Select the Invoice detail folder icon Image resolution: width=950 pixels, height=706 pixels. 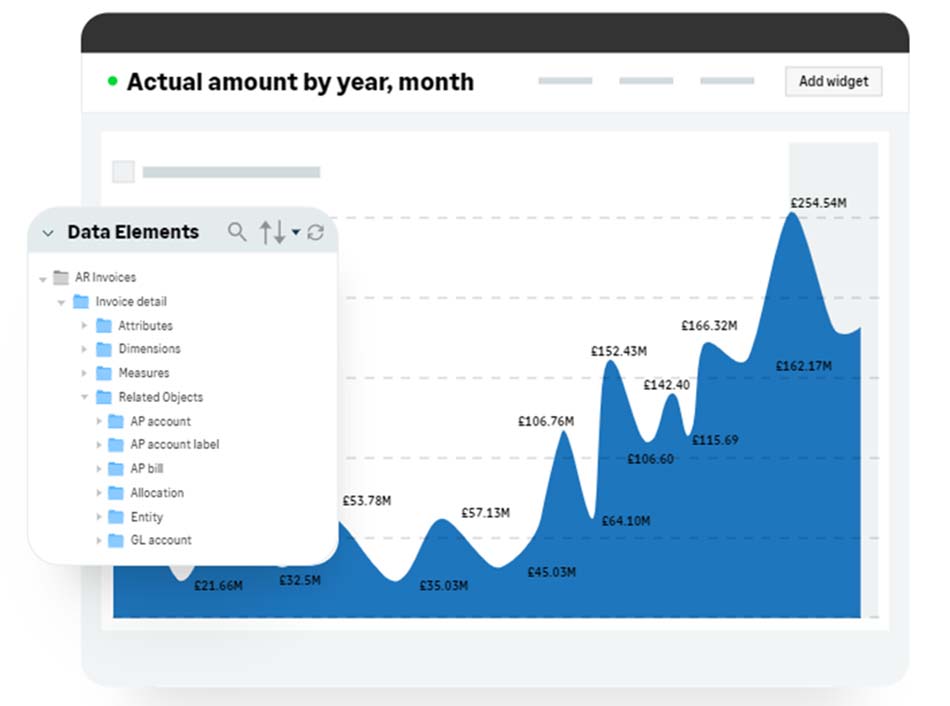click(x=81, y=301)
